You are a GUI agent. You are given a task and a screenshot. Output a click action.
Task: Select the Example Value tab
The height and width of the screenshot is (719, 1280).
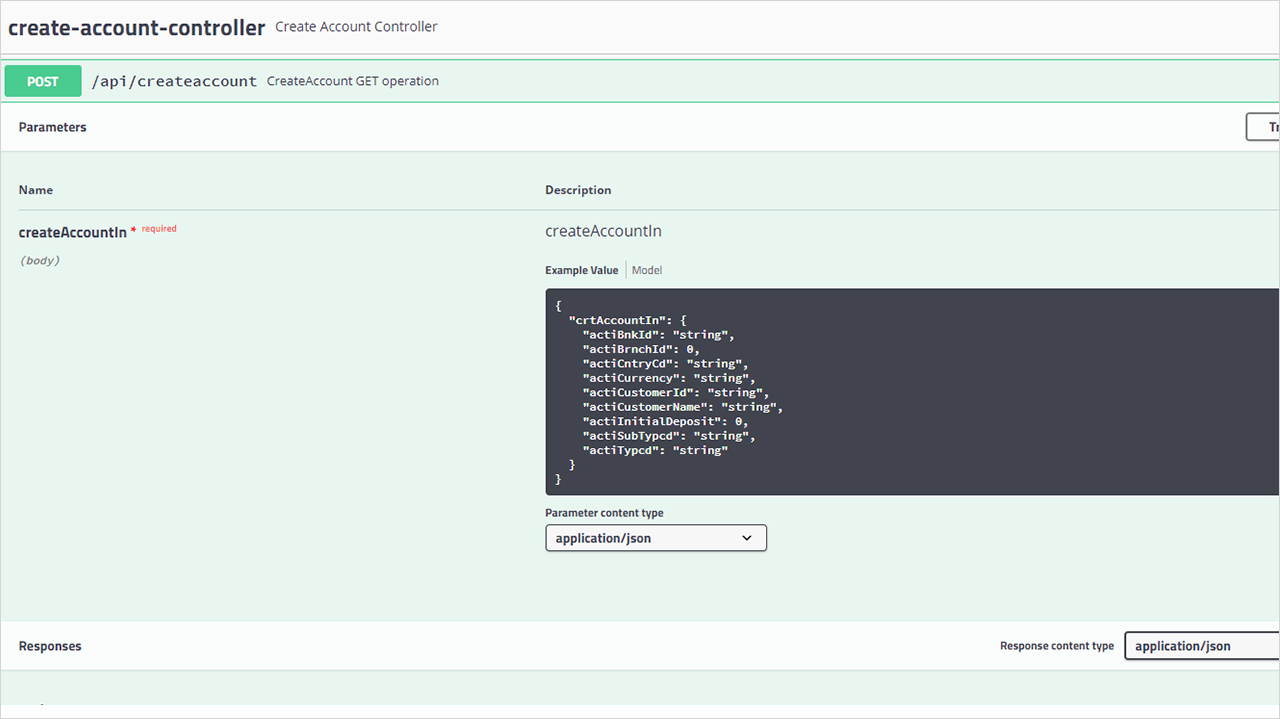tap(582, 270)
